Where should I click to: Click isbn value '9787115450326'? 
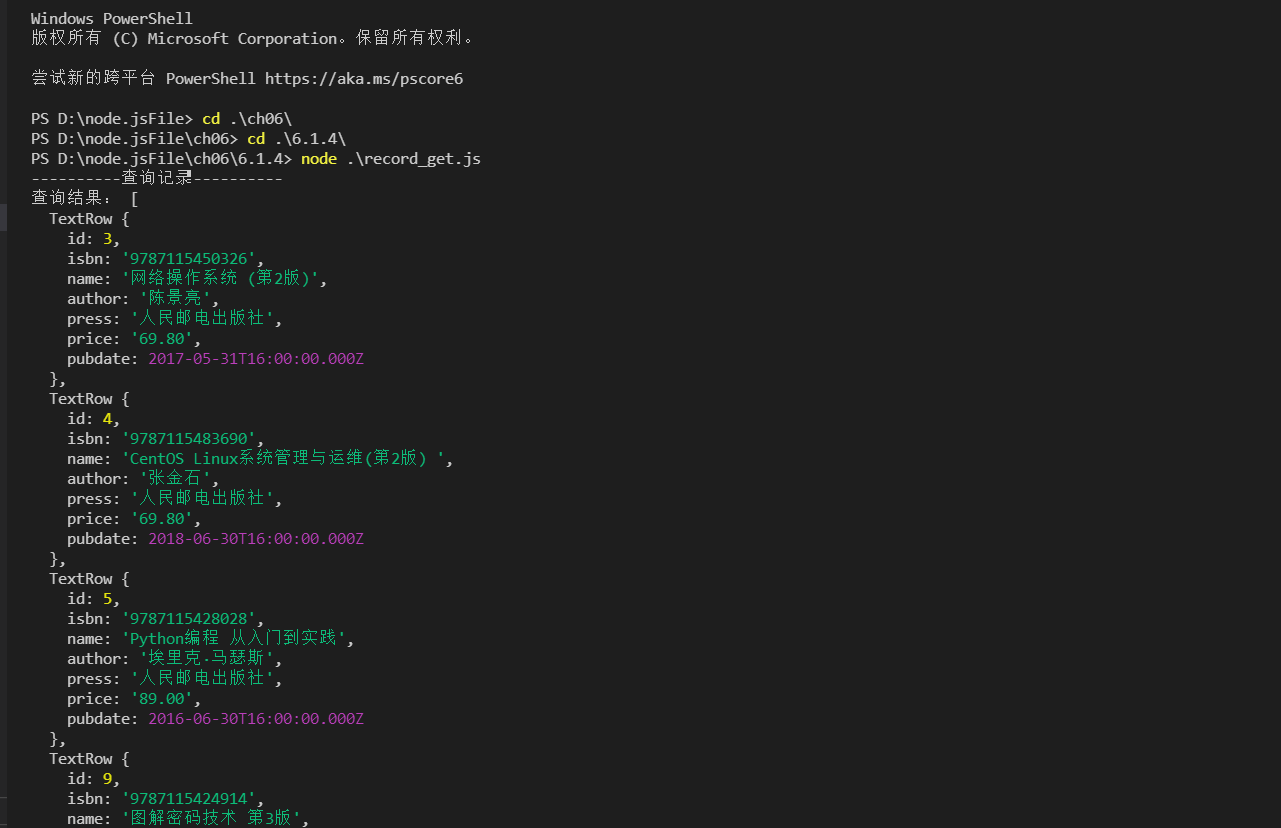coord(189,258)
